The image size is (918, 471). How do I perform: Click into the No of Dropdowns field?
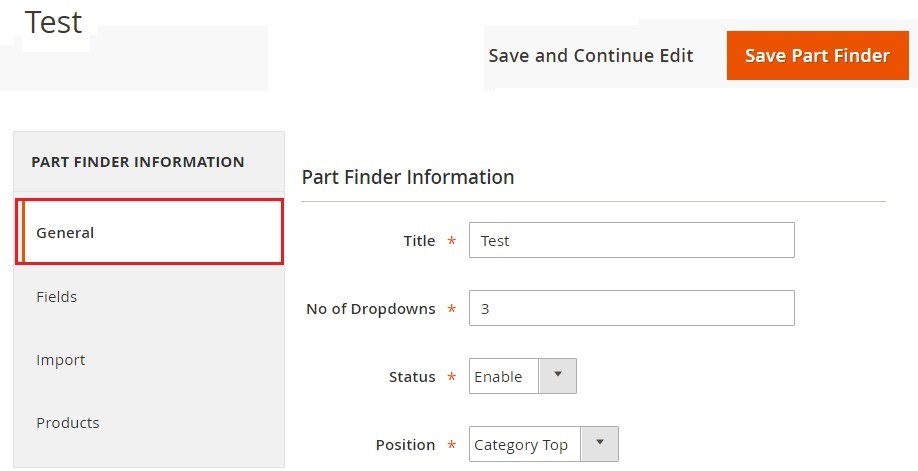pyautogui.click(x=631, y=308)
